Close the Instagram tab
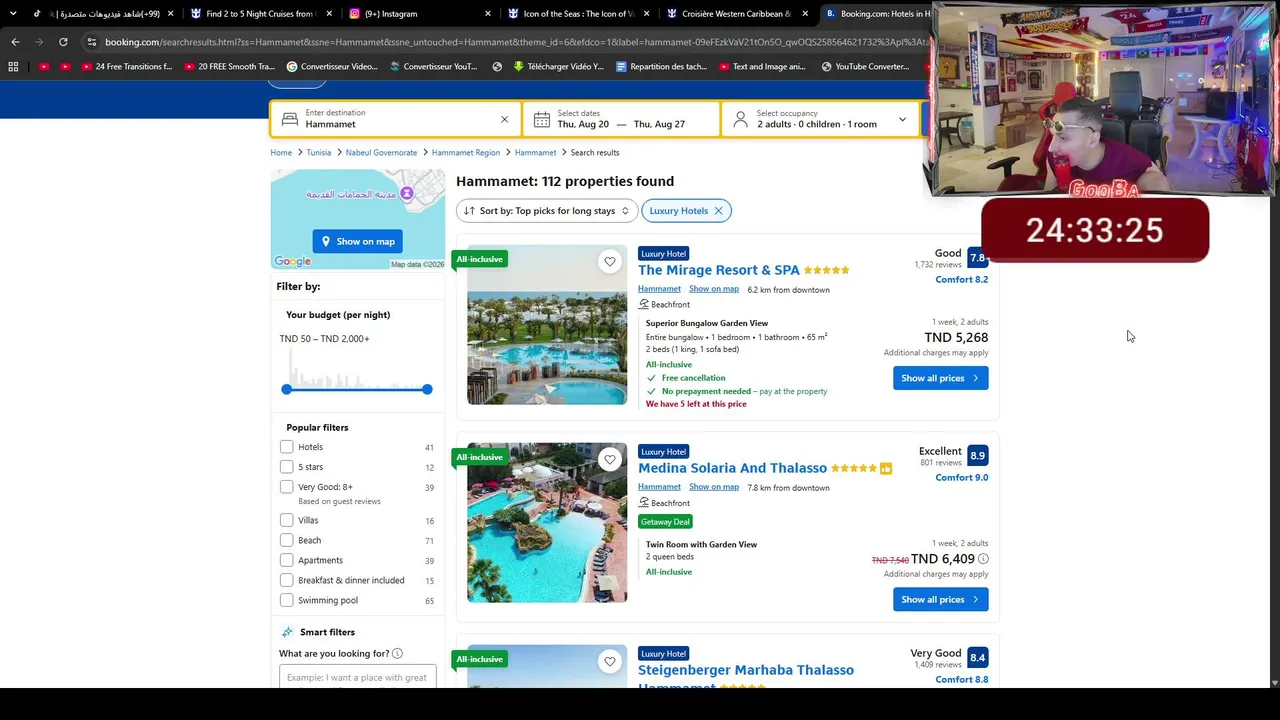 click(488, 14)
